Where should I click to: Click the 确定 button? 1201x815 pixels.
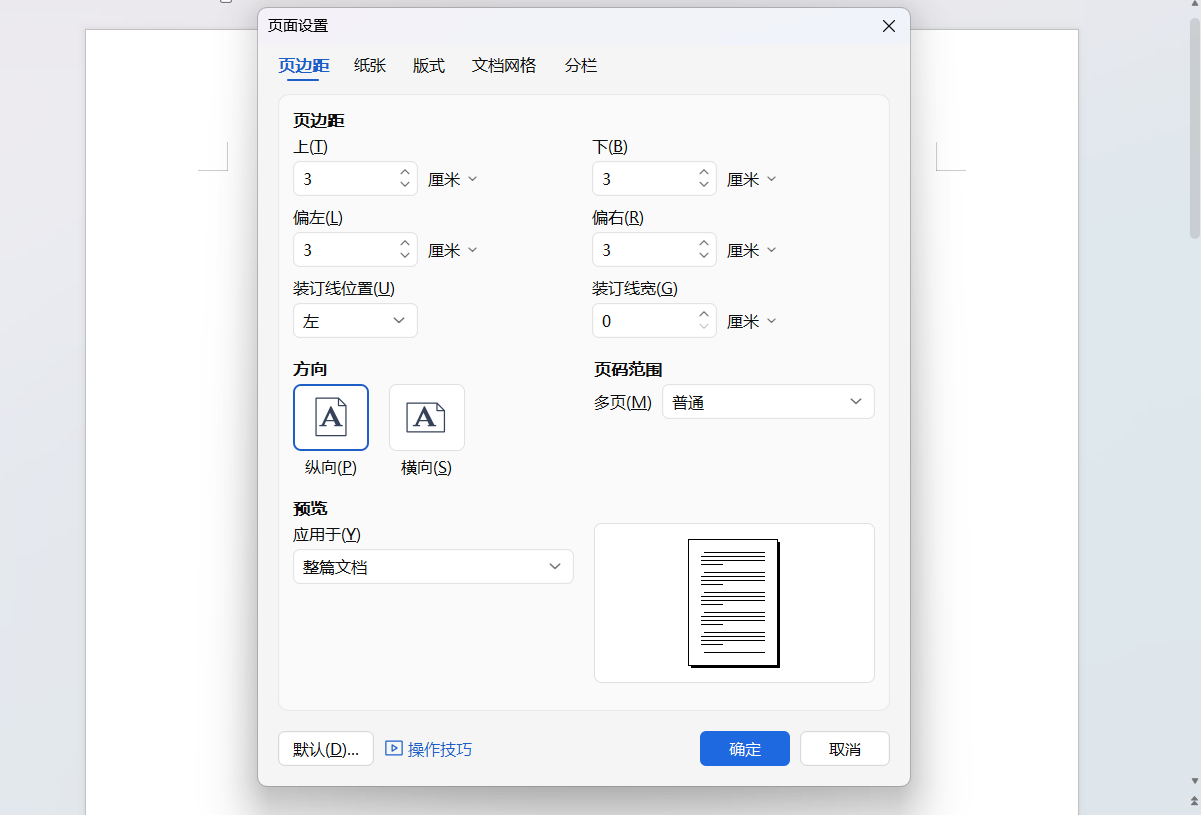[744, 748]
